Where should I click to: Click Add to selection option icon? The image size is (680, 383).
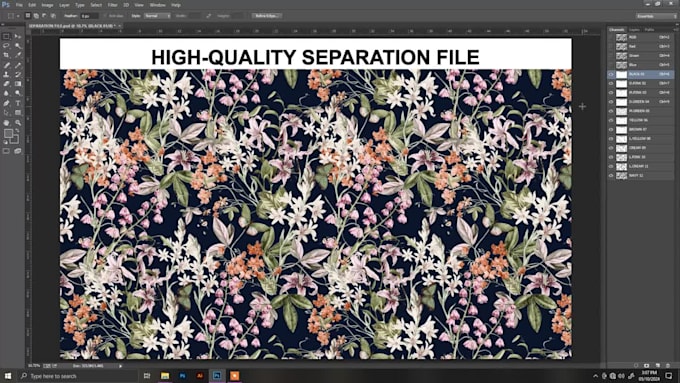tap(36, 16)
